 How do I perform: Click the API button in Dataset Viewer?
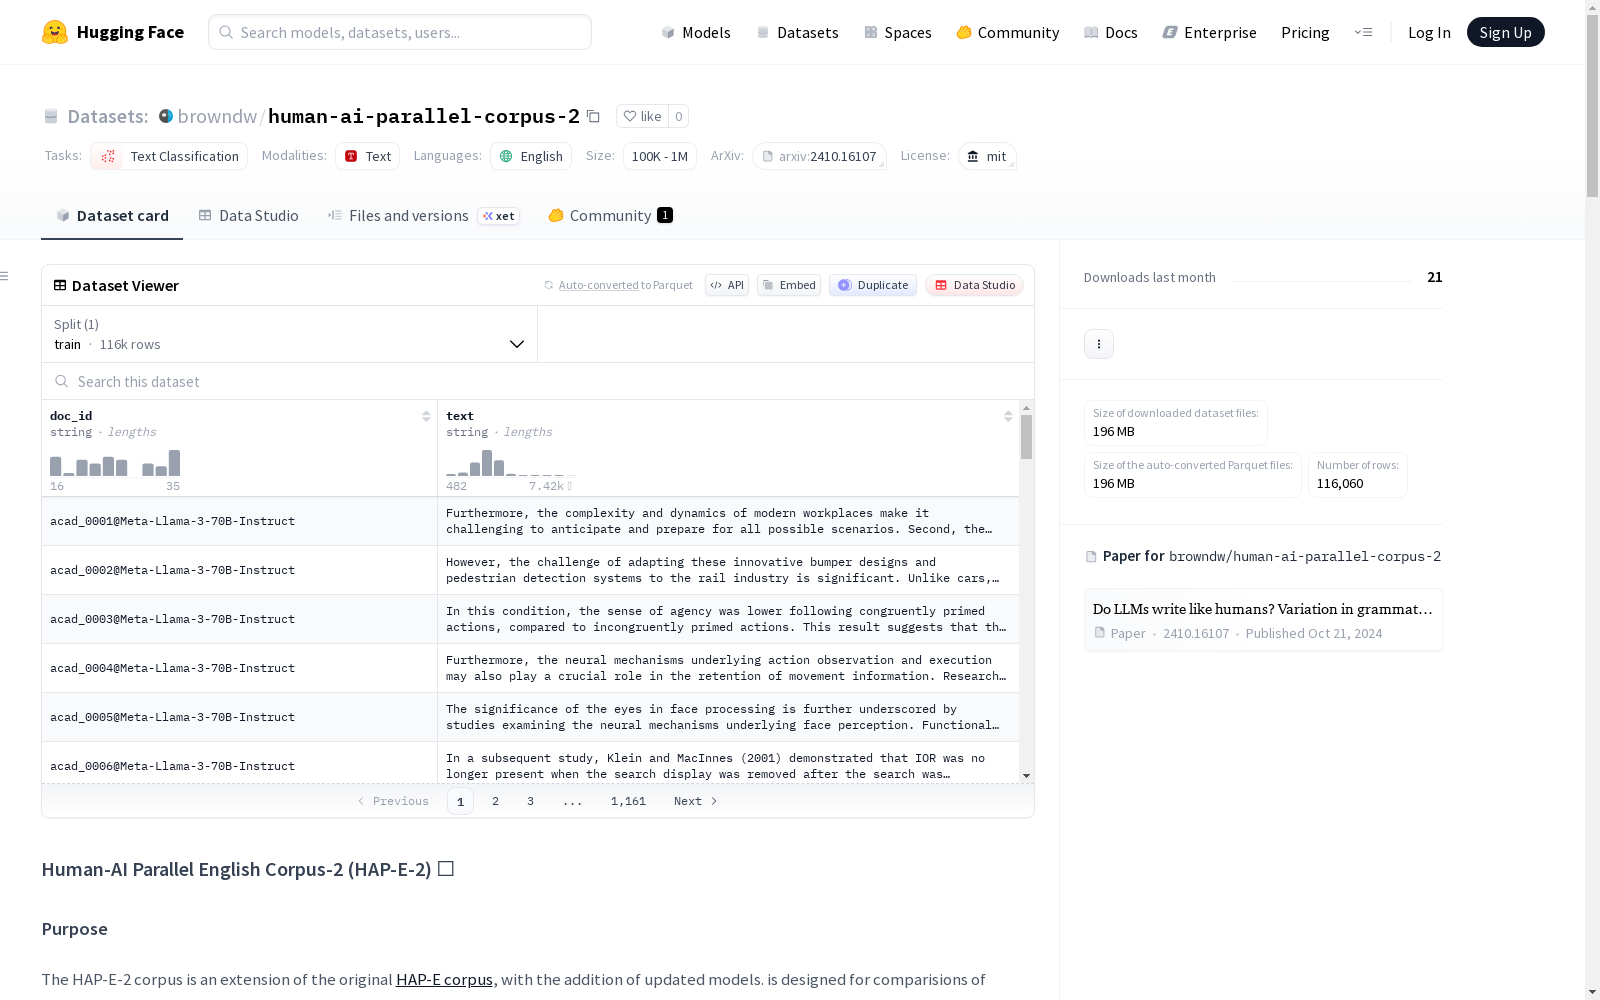[727, 285]
